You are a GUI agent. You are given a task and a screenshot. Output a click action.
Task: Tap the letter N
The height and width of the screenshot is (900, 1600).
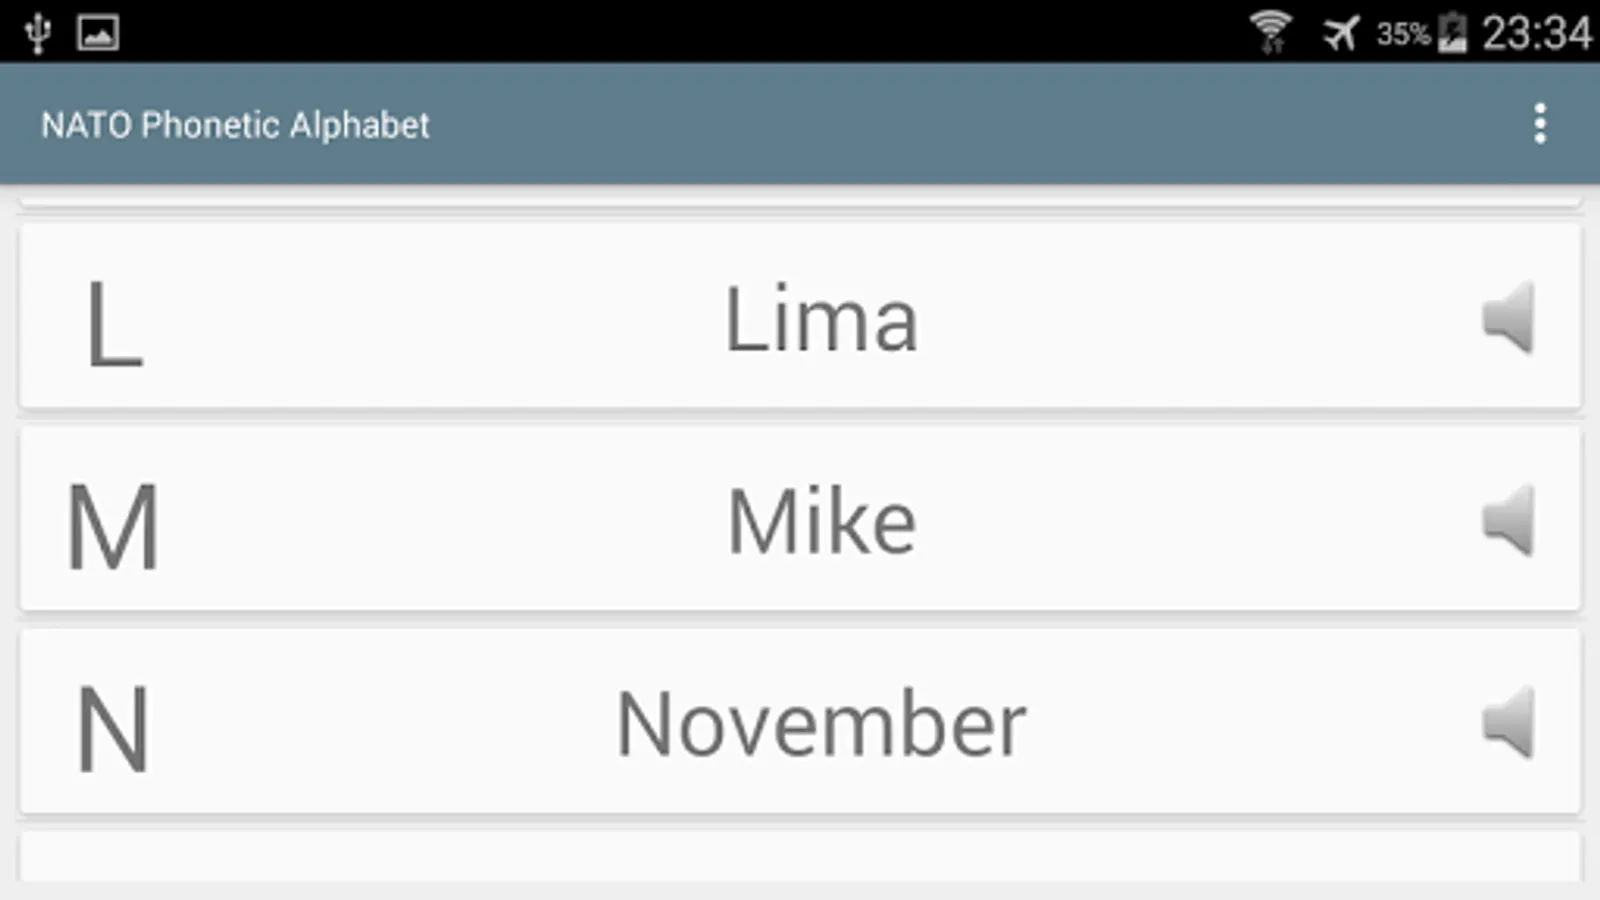click(113, 729)
